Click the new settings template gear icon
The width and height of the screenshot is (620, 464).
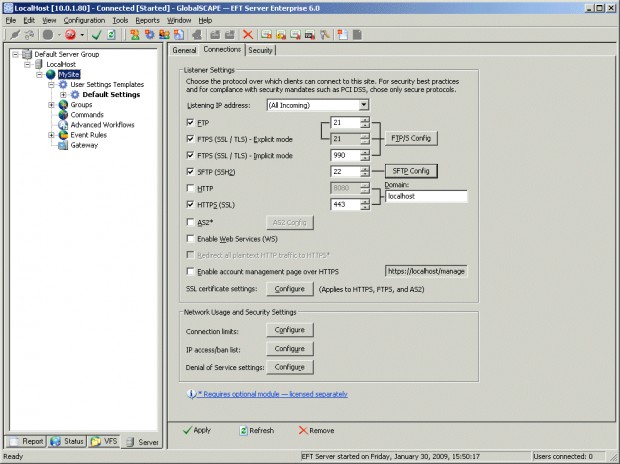pyautogui.click(x=149, y=35)
